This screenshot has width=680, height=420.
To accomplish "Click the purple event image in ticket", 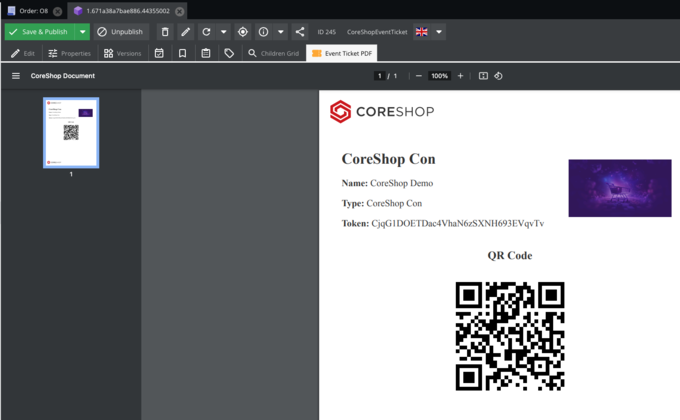I will click(x=620, y=188).
